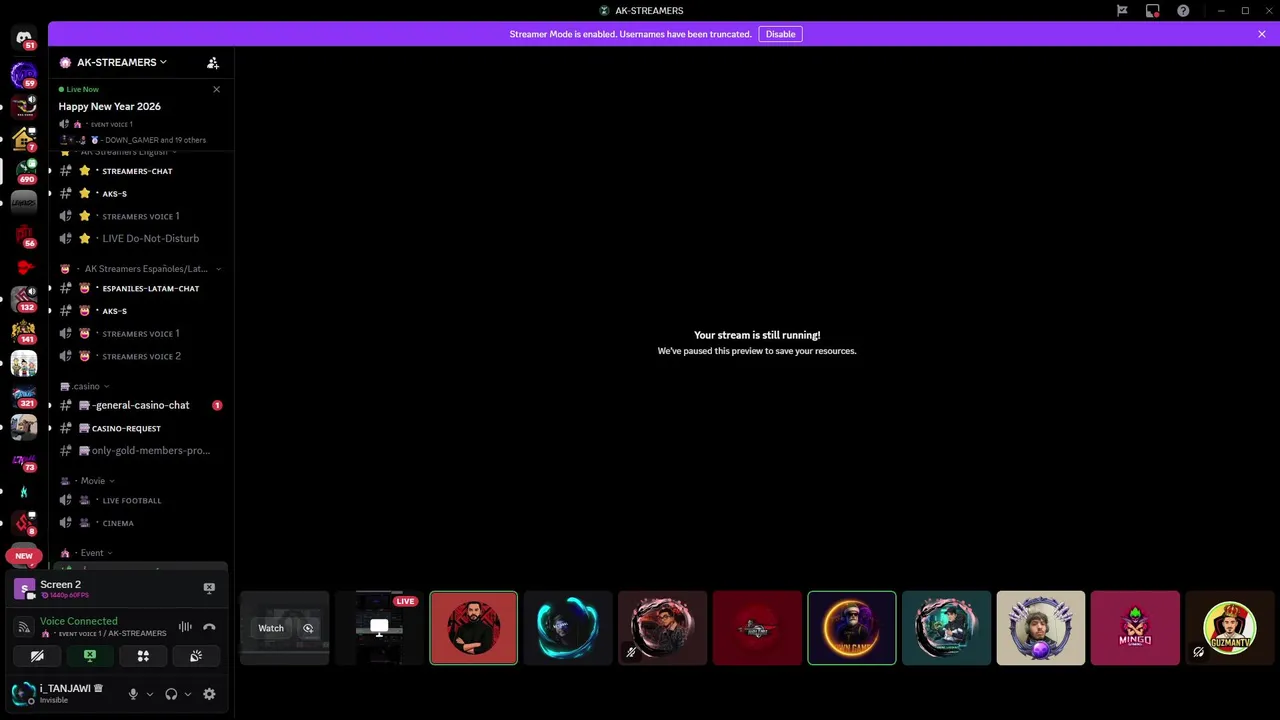This screenshot has height=720, width=1280.
Task: Toggle the green screen share button
Action: (90, 656)
